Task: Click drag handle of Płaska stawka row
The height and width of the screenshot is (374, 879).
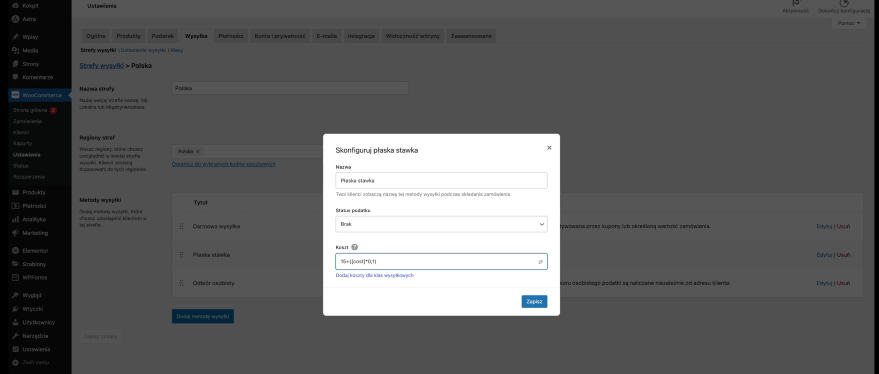Action: pos(182,255)
